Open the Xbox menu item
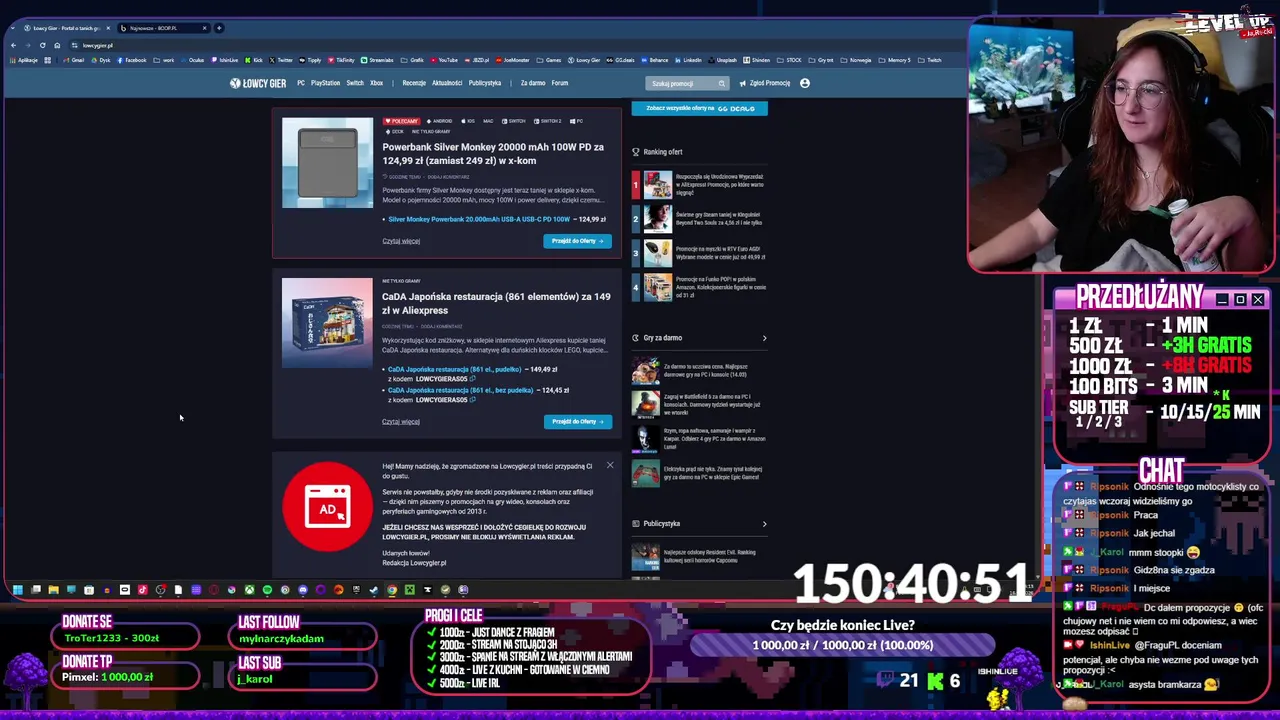The width and height of the screenshot is (1280, 720). pyautogui.click(x=376, y=83)
